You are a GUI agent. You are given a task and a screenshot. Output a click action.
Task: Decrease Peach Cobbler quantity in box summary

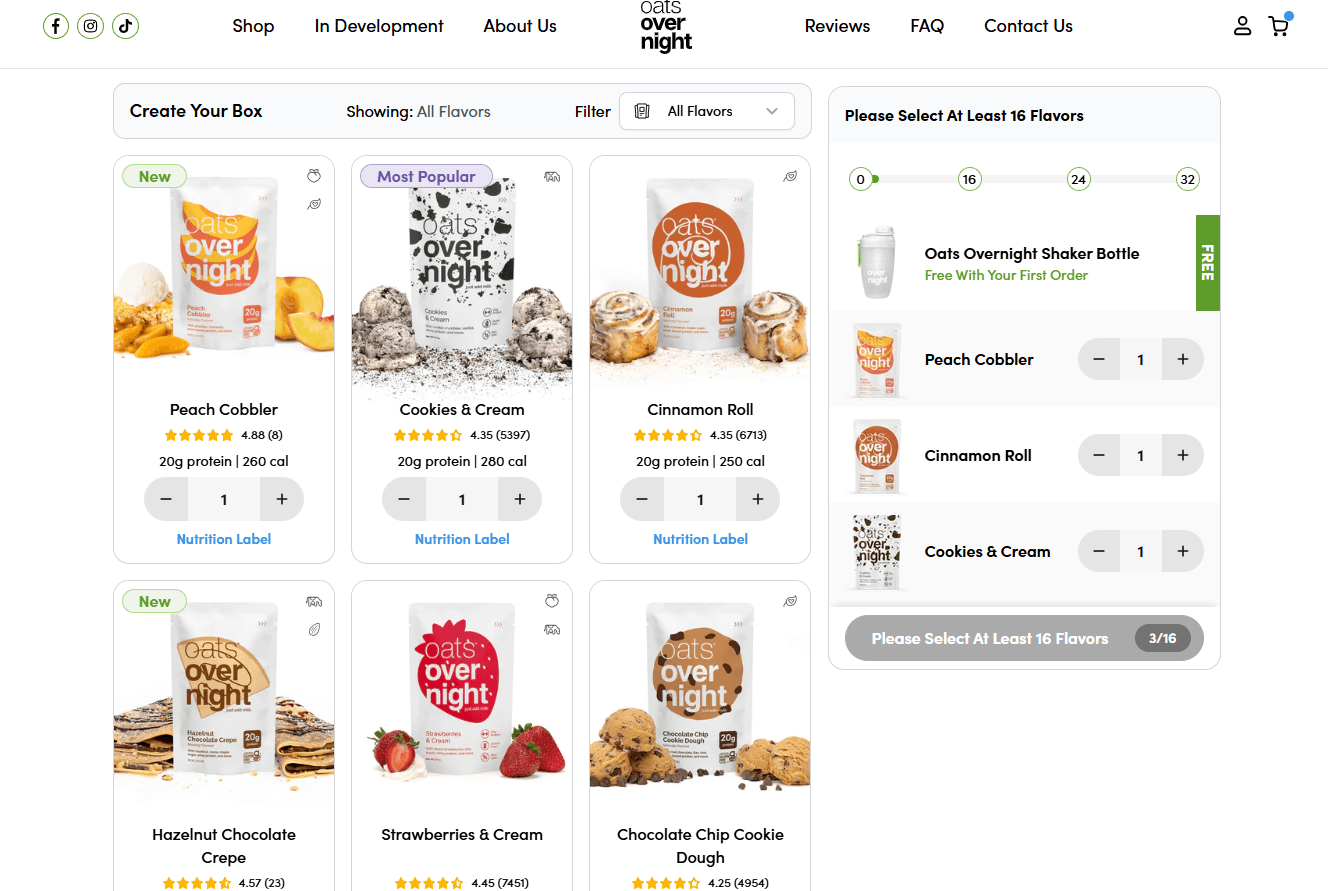[x=1099, y=359]
